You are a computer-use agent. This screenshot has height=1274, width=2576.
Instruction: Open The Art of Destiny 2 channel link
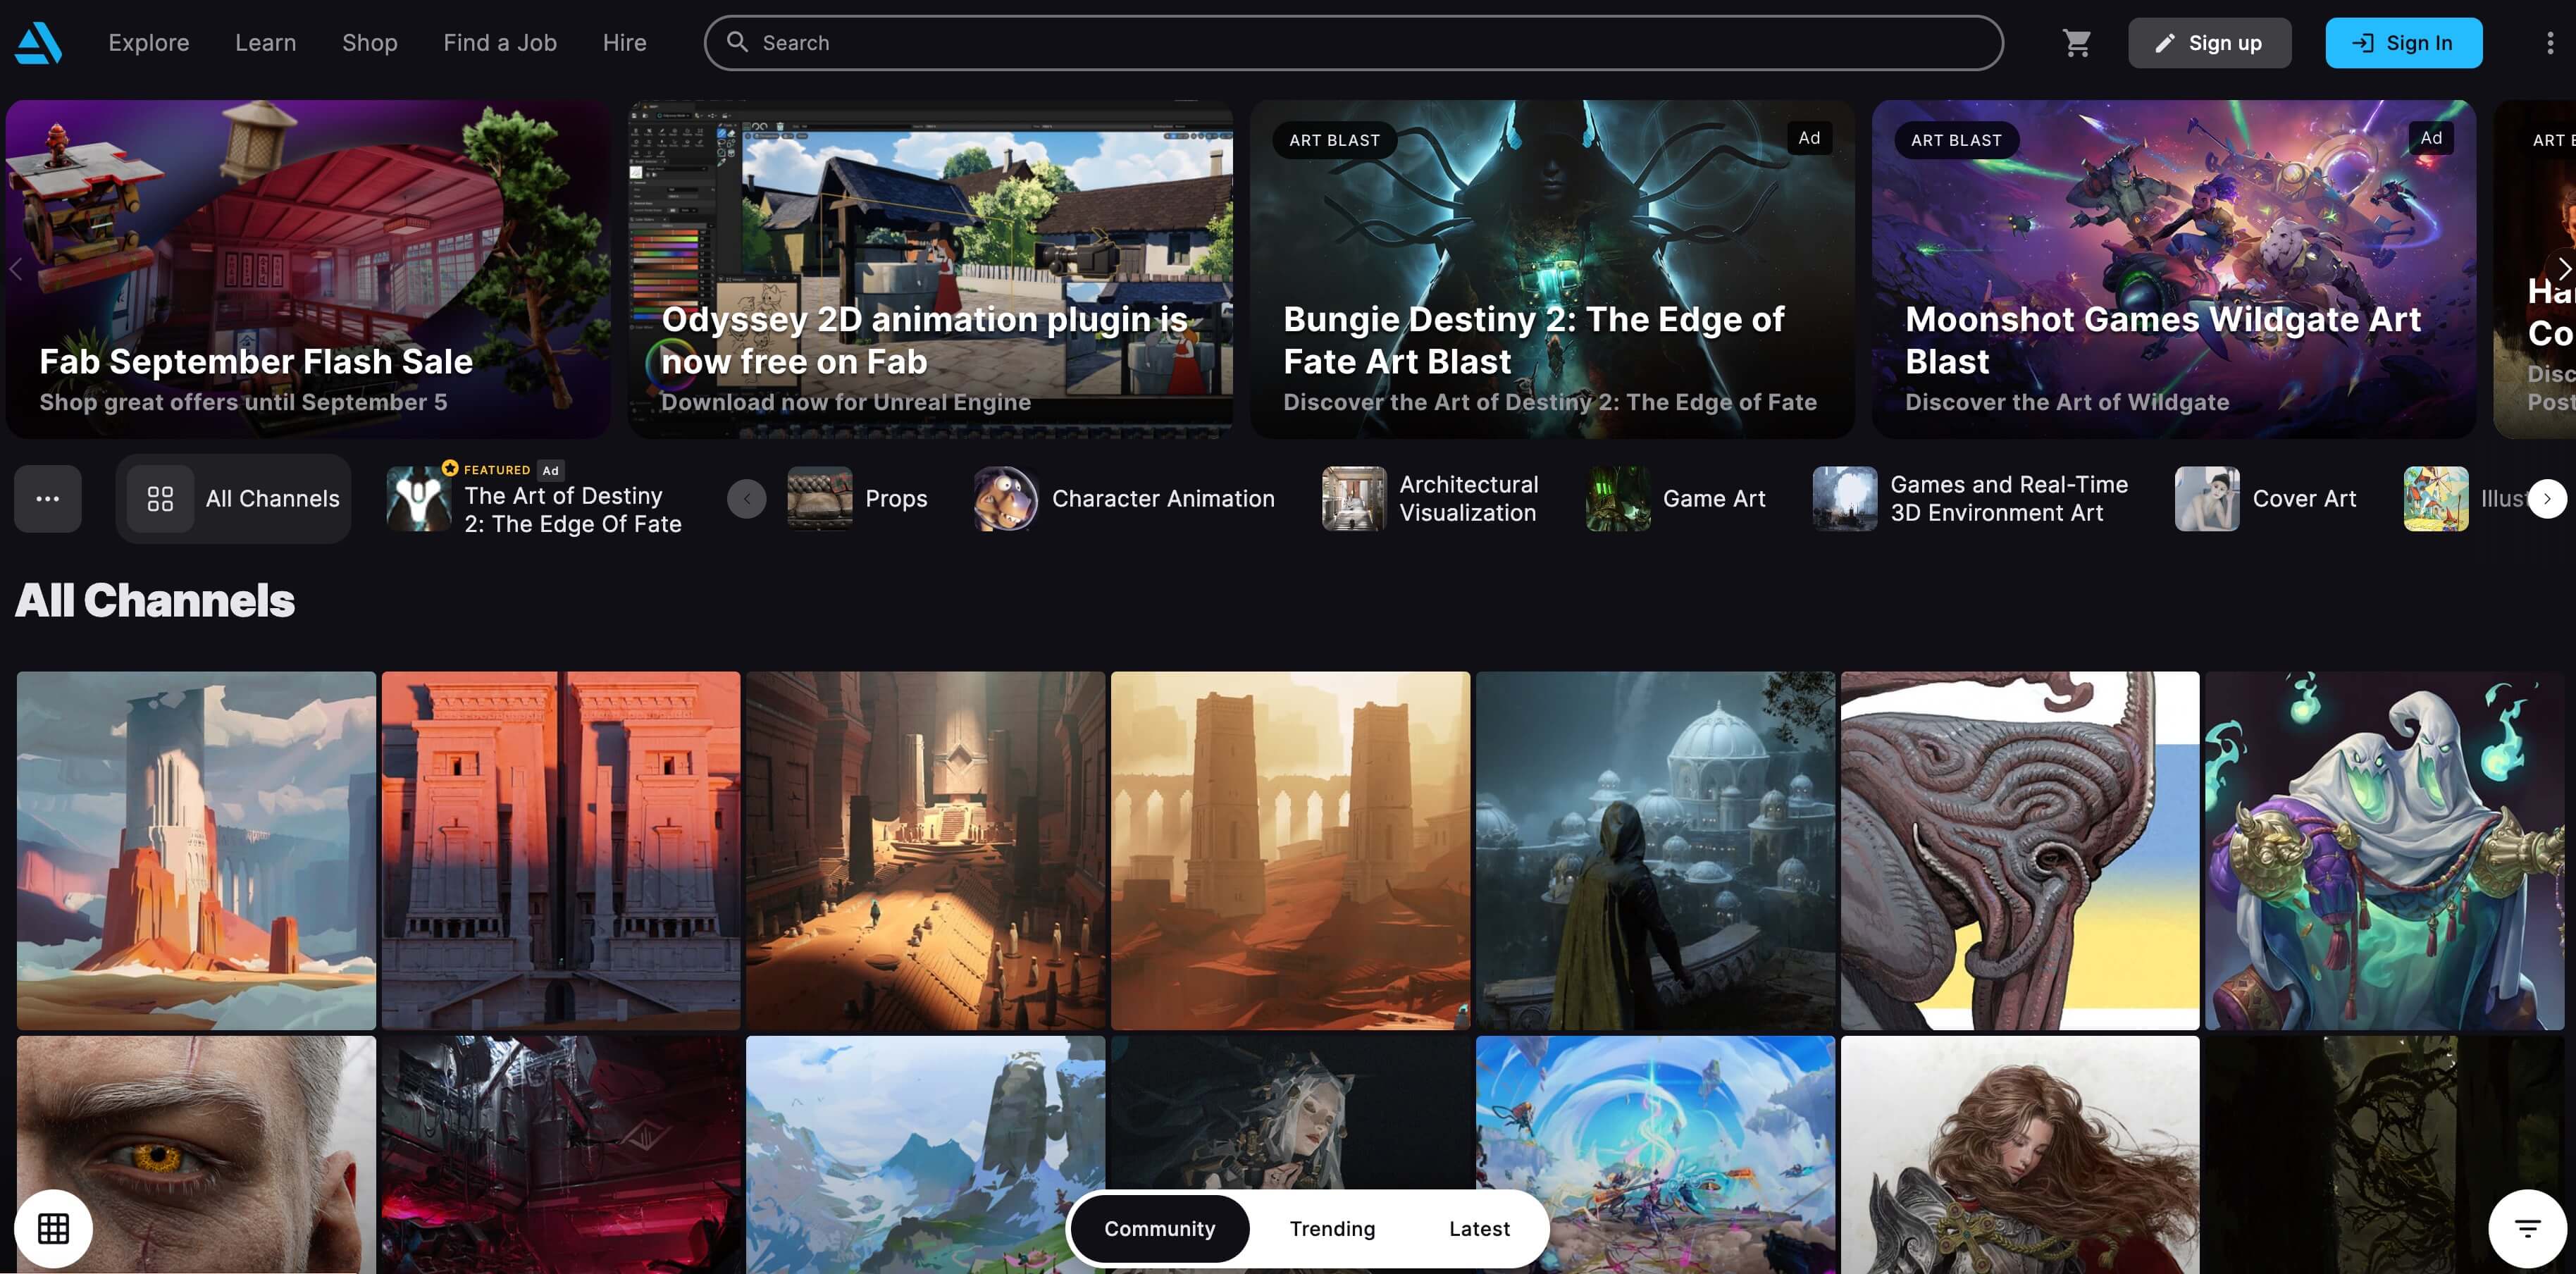573,510
